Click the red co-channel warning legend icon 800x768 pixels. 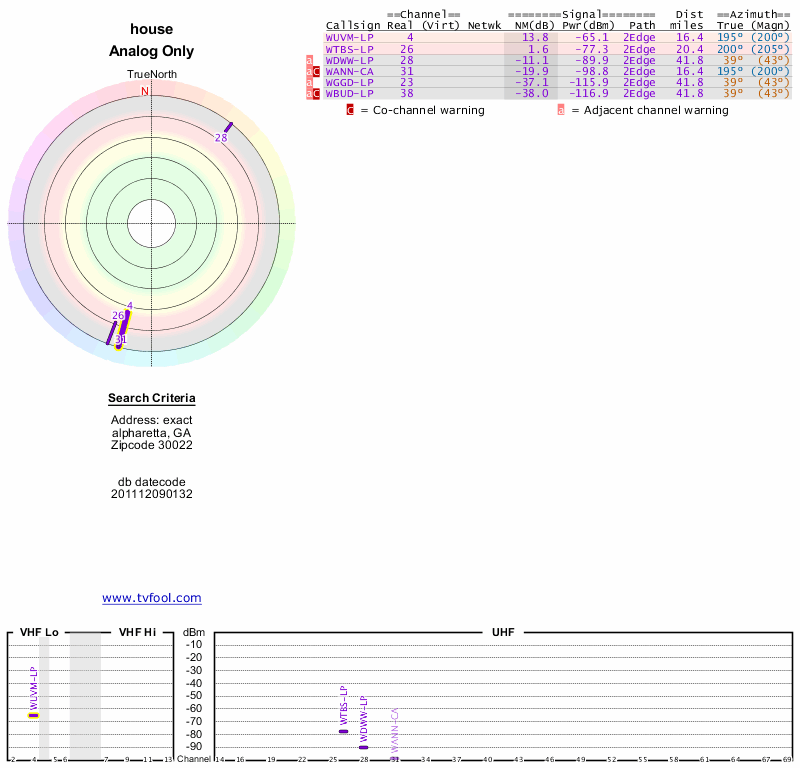(x=350, y=110)
